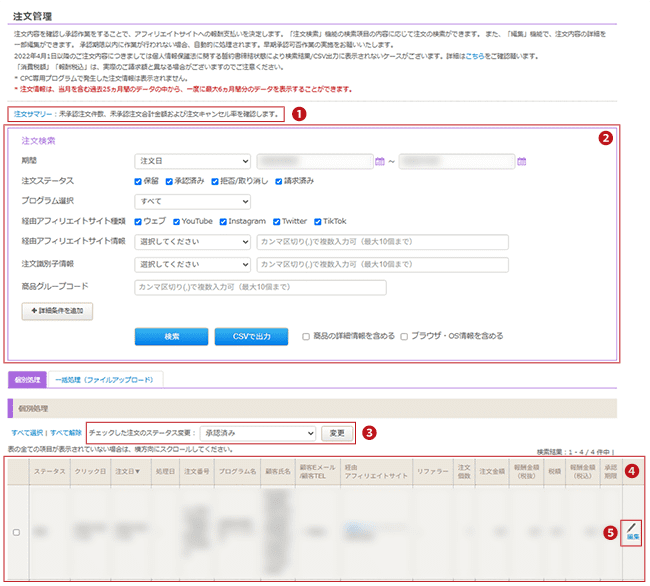
Task: Toggle the YouTube site type checkbox
Action: (x=178, y=221)
